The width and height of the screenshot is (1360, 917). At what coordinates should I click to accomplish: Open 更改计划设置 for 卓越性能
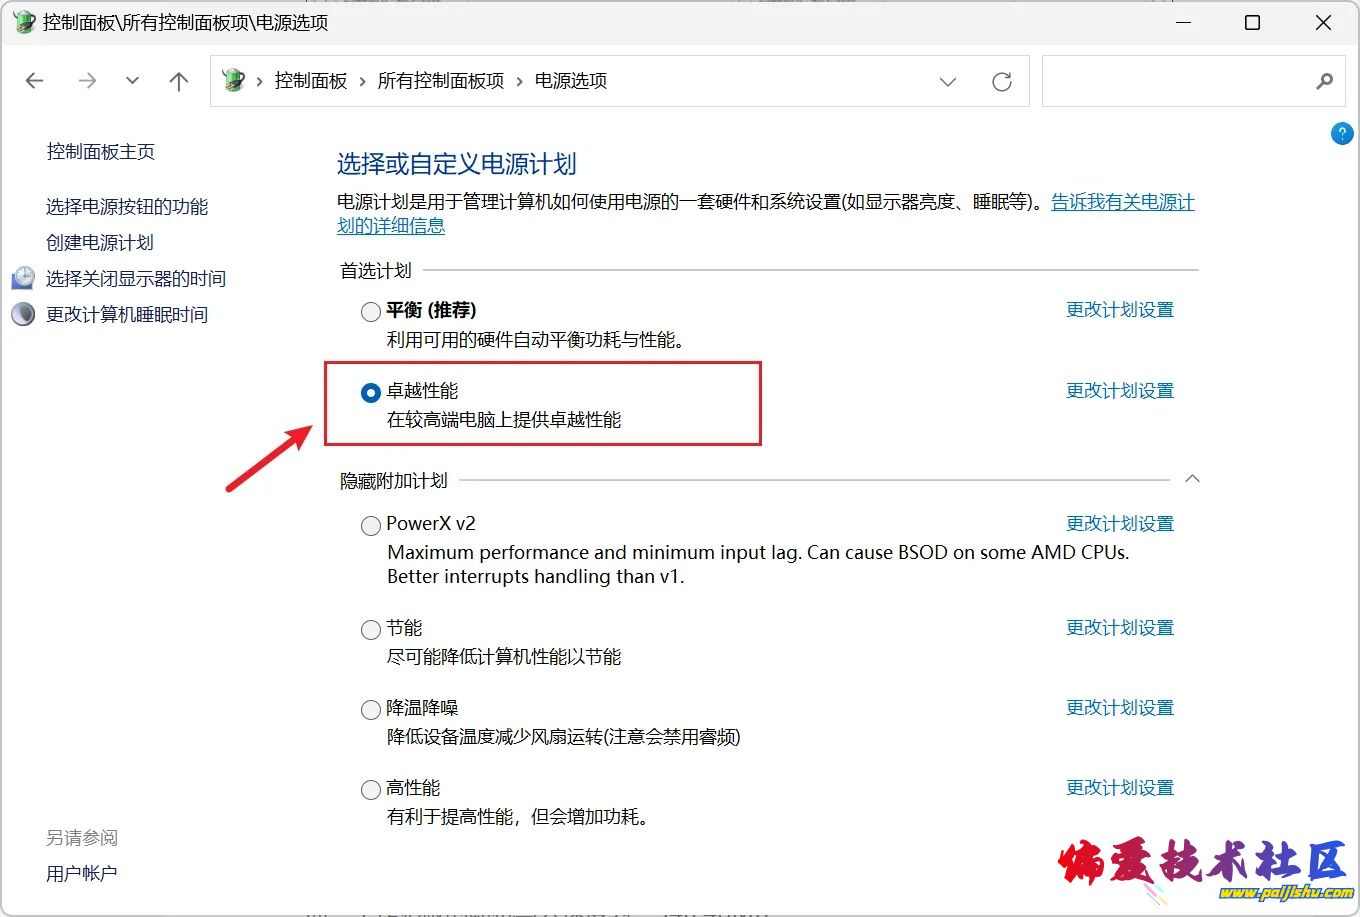coord(1119,391)
